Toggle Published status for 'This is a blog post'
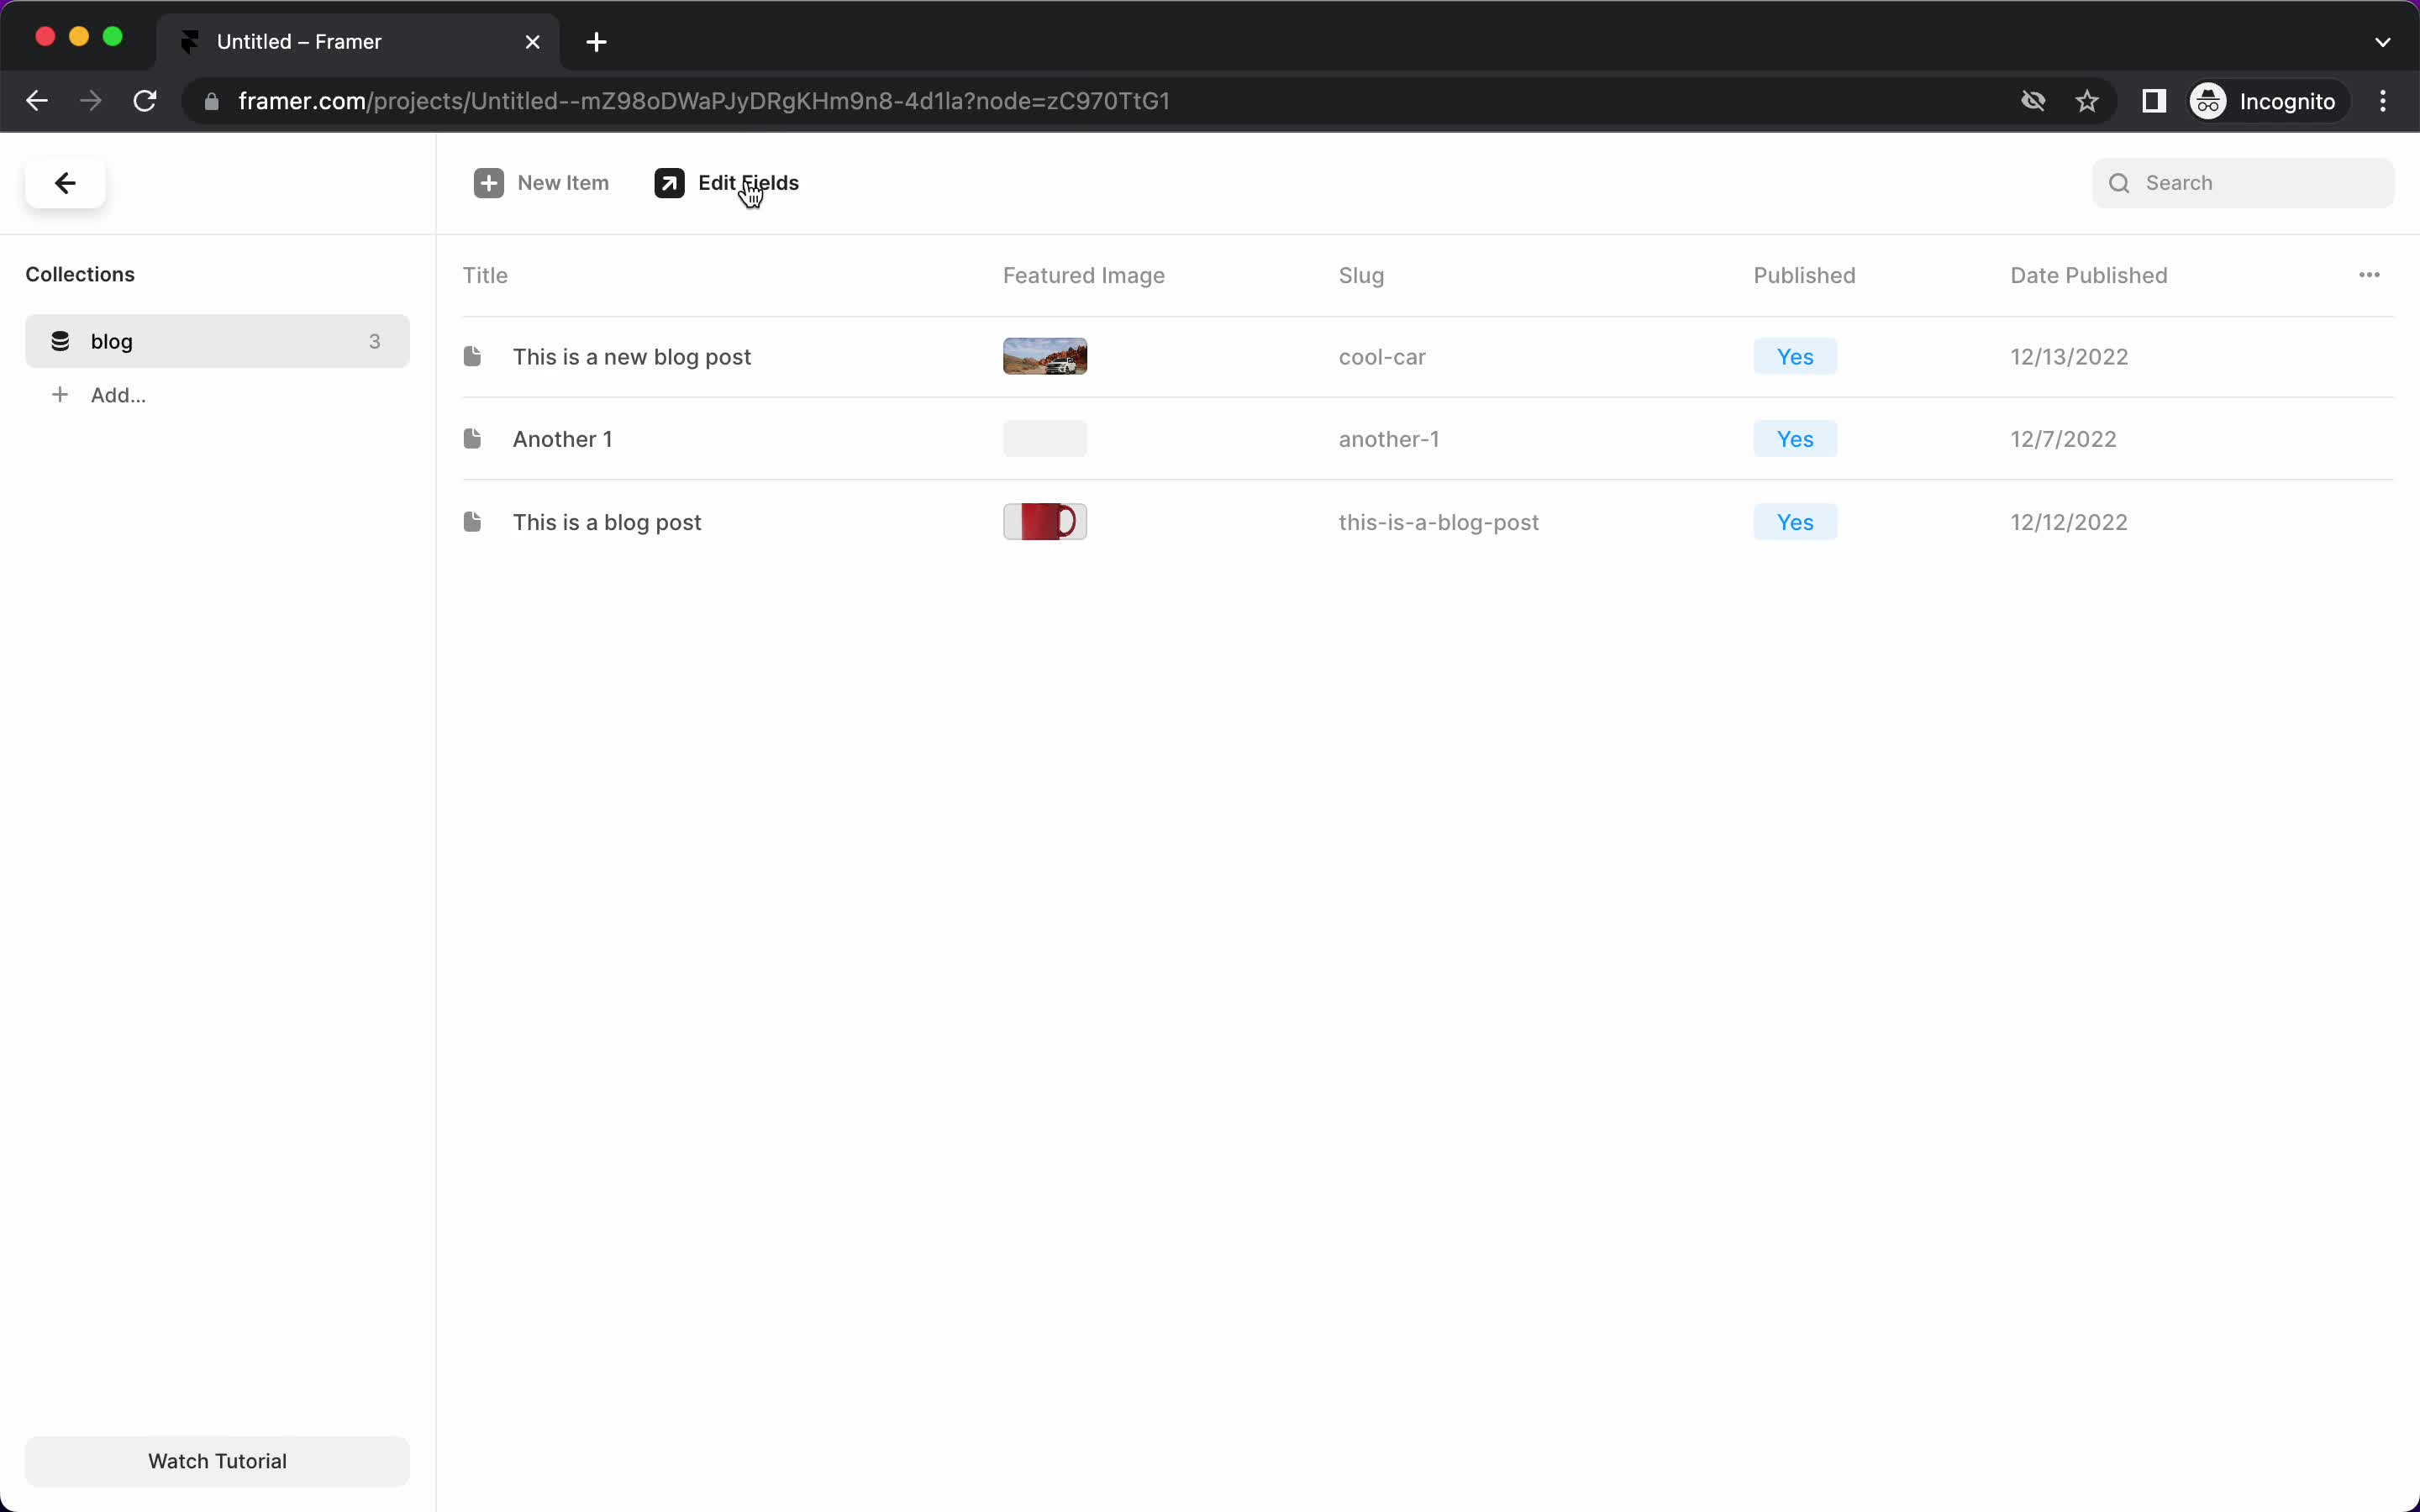The image size is (2420, 1512). pyautogui.click(x=1795, y=521)
